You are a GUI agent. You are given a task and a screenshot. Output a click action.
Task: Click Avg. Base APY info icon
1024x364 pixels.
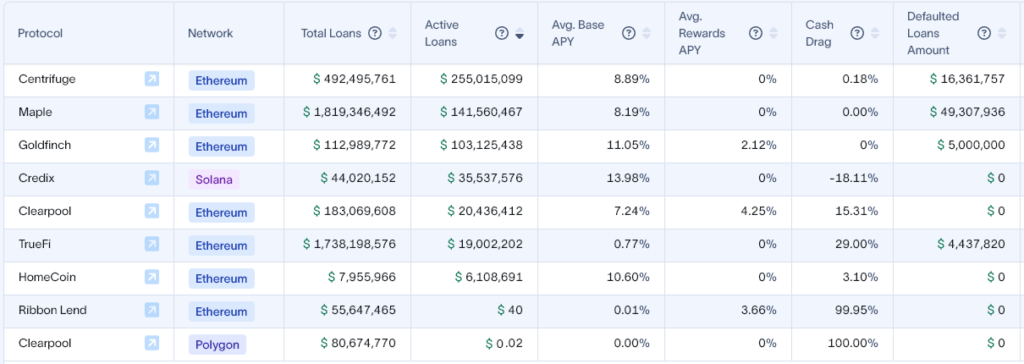(629, 33)
